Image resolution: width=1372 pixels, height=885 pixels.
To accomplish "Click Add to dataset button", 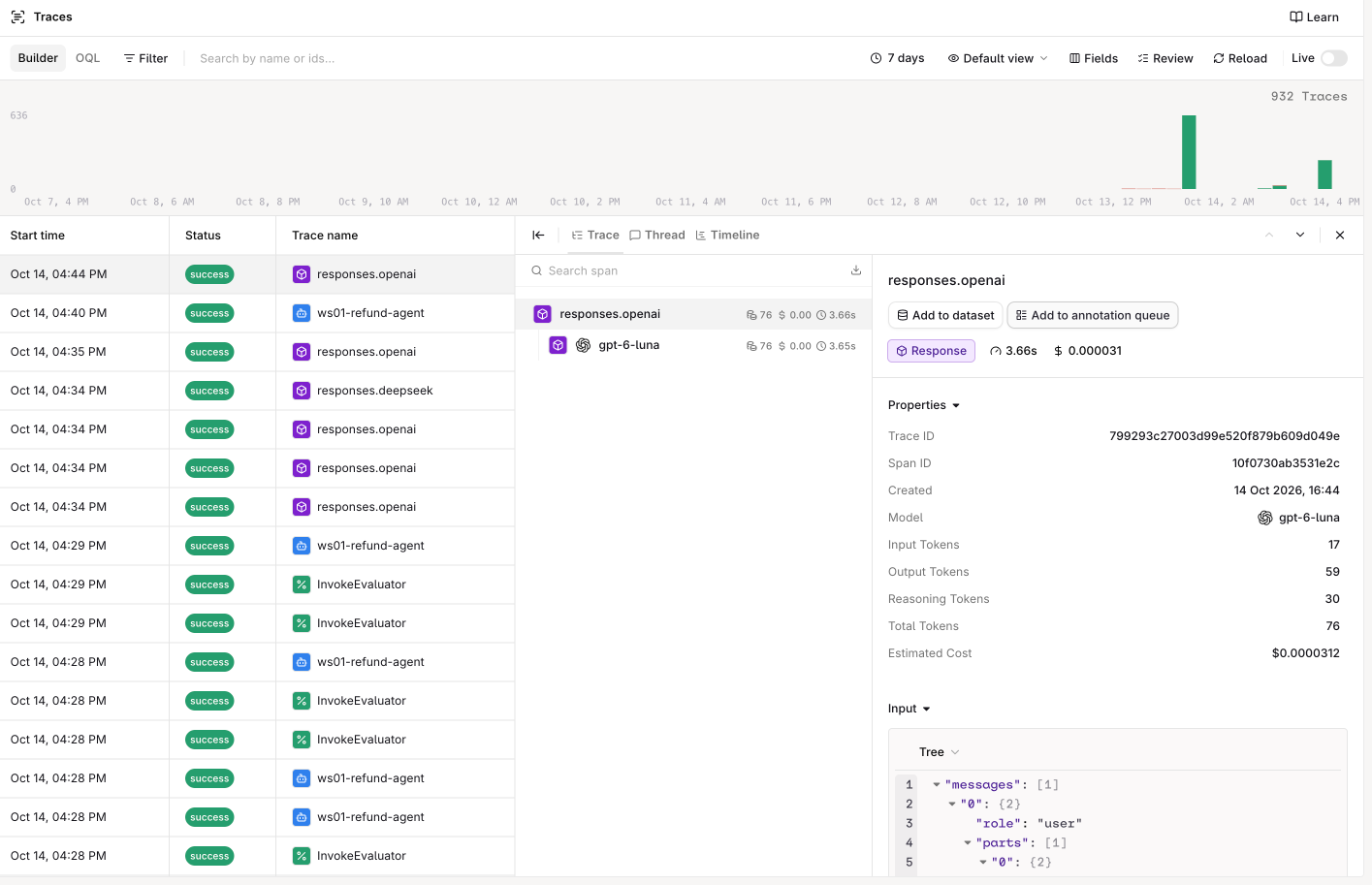I will click(945, 315).
